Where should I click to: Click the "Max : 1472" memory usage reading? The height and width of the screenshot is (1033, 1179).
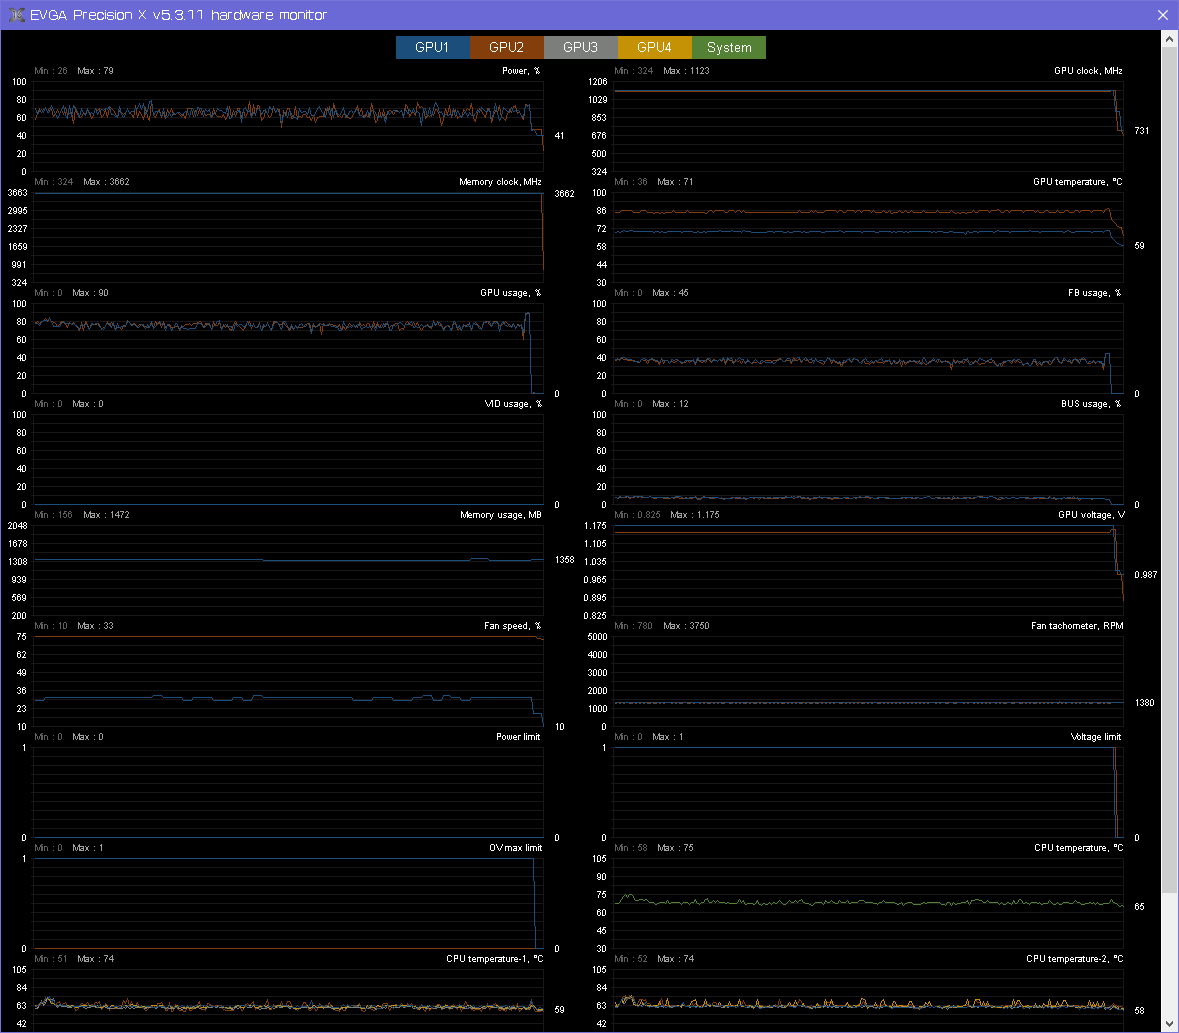(106, 515)
